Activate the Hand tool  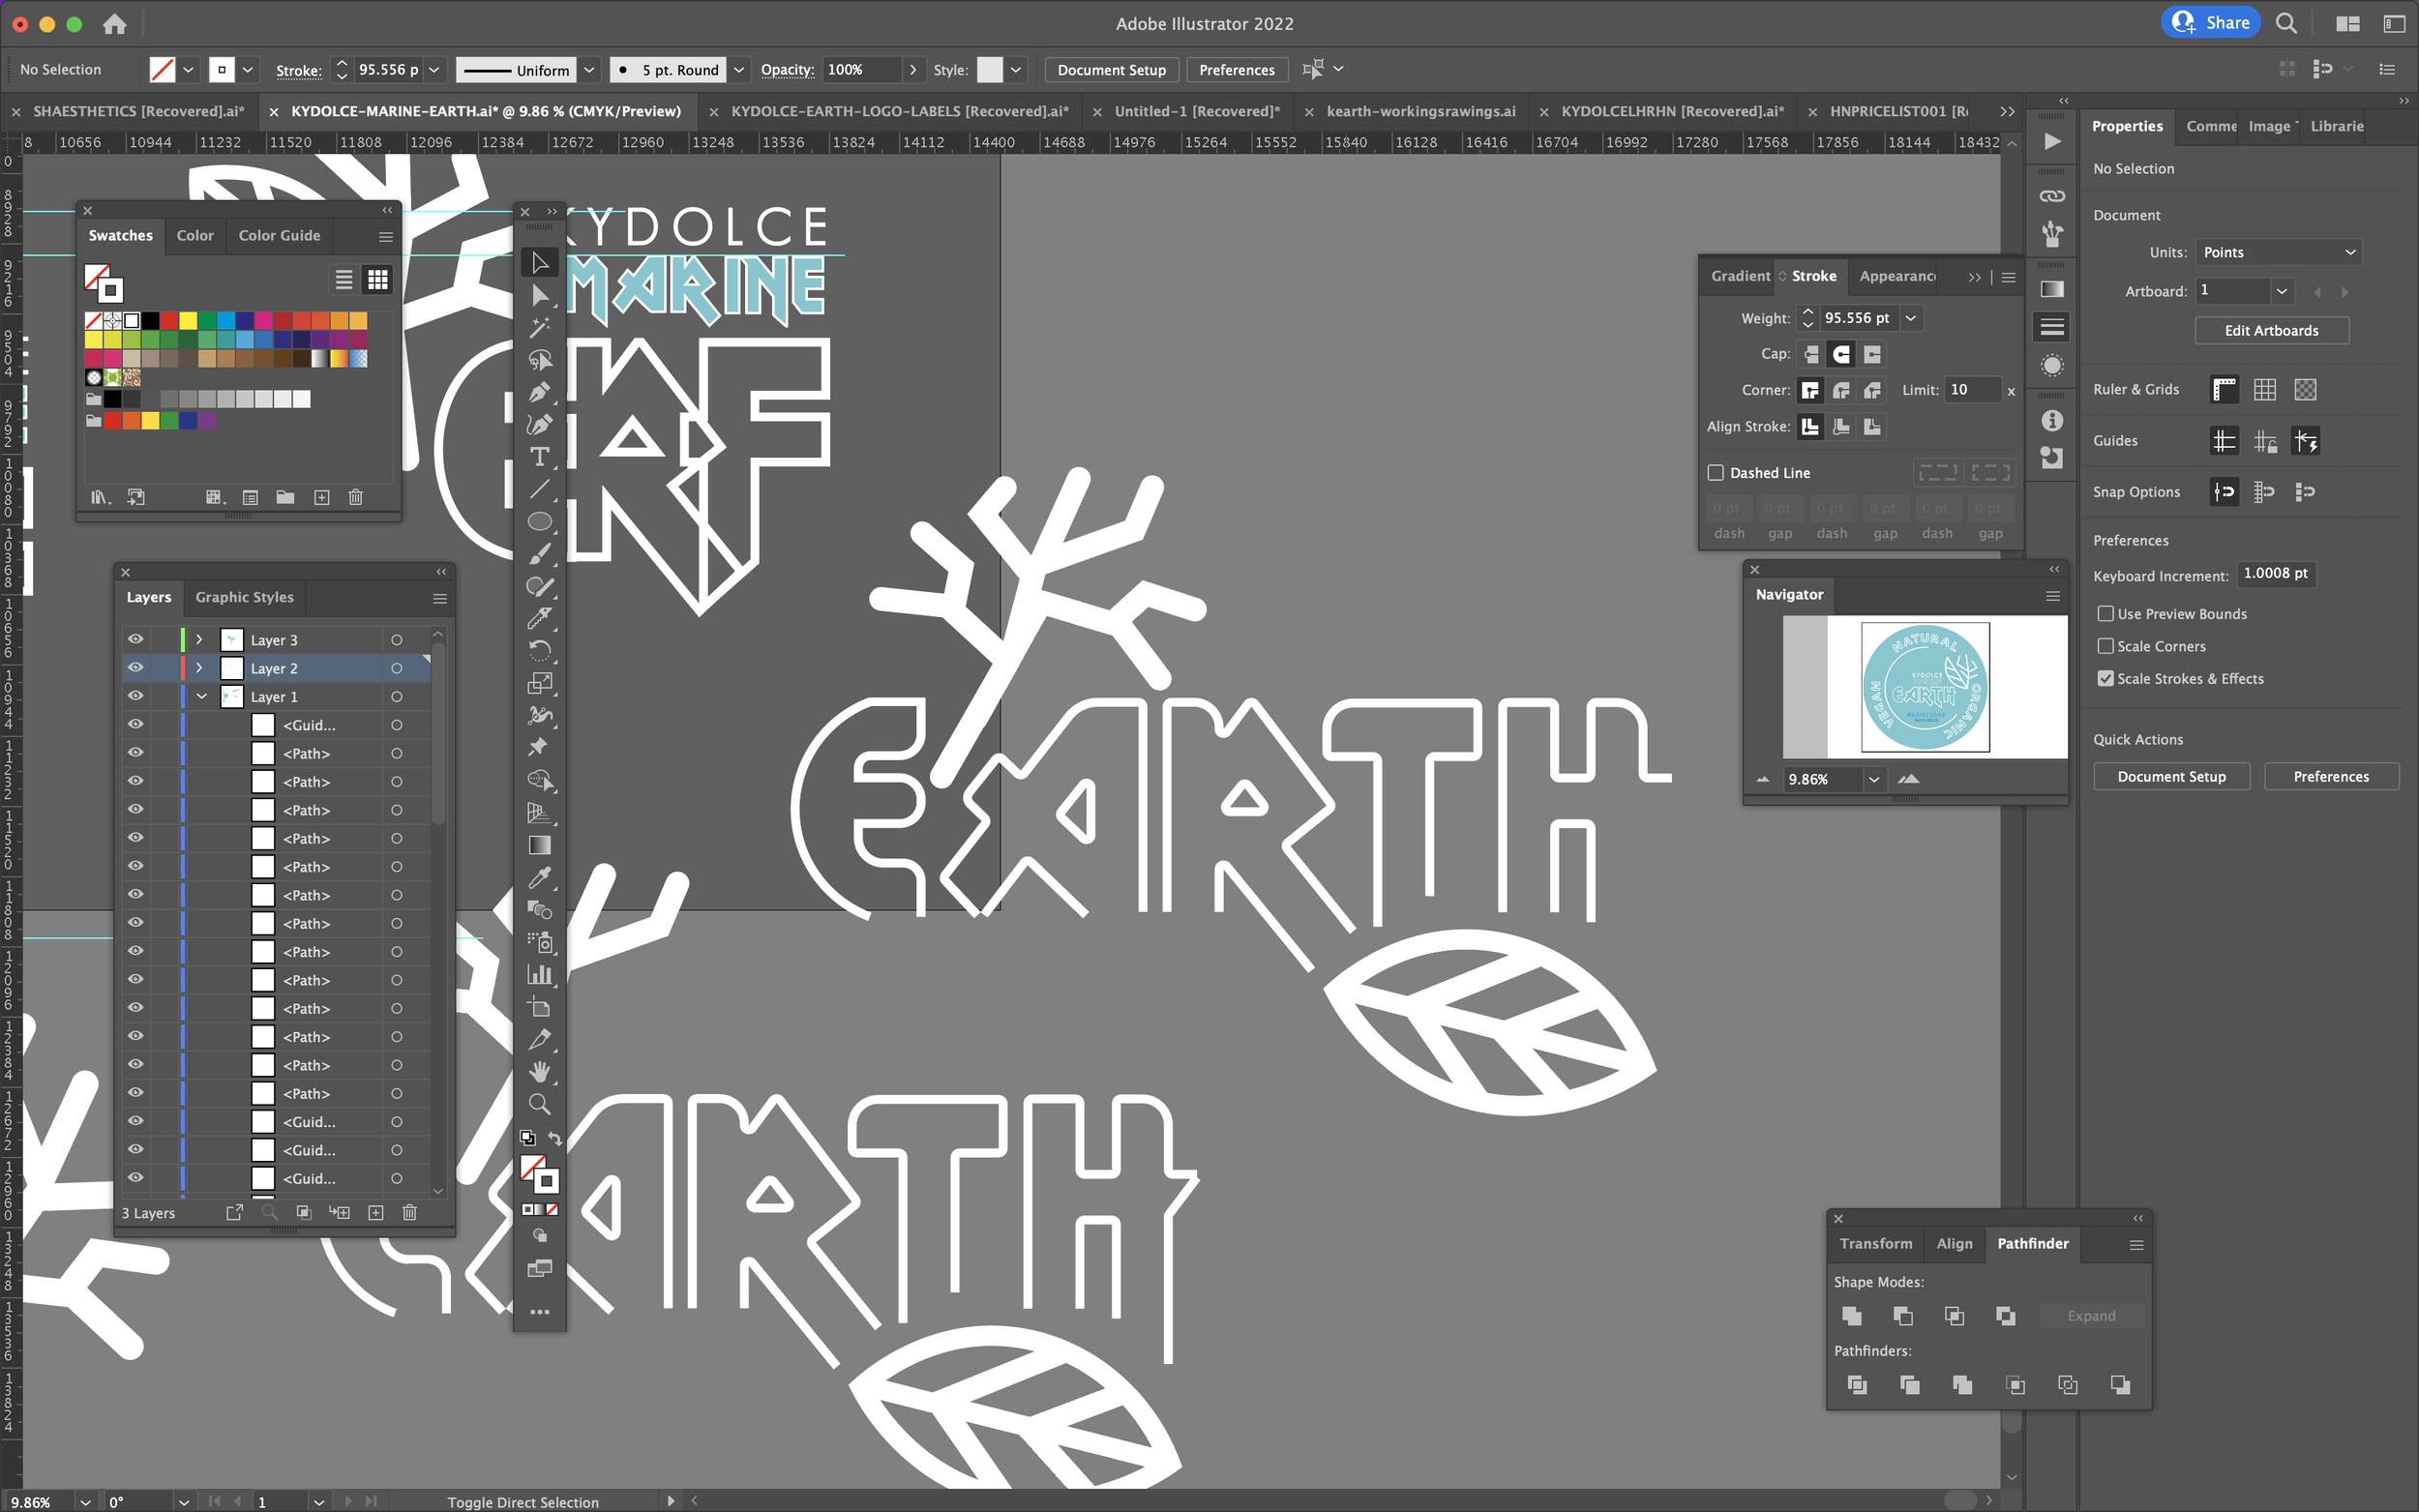(x=539, y=1071)
